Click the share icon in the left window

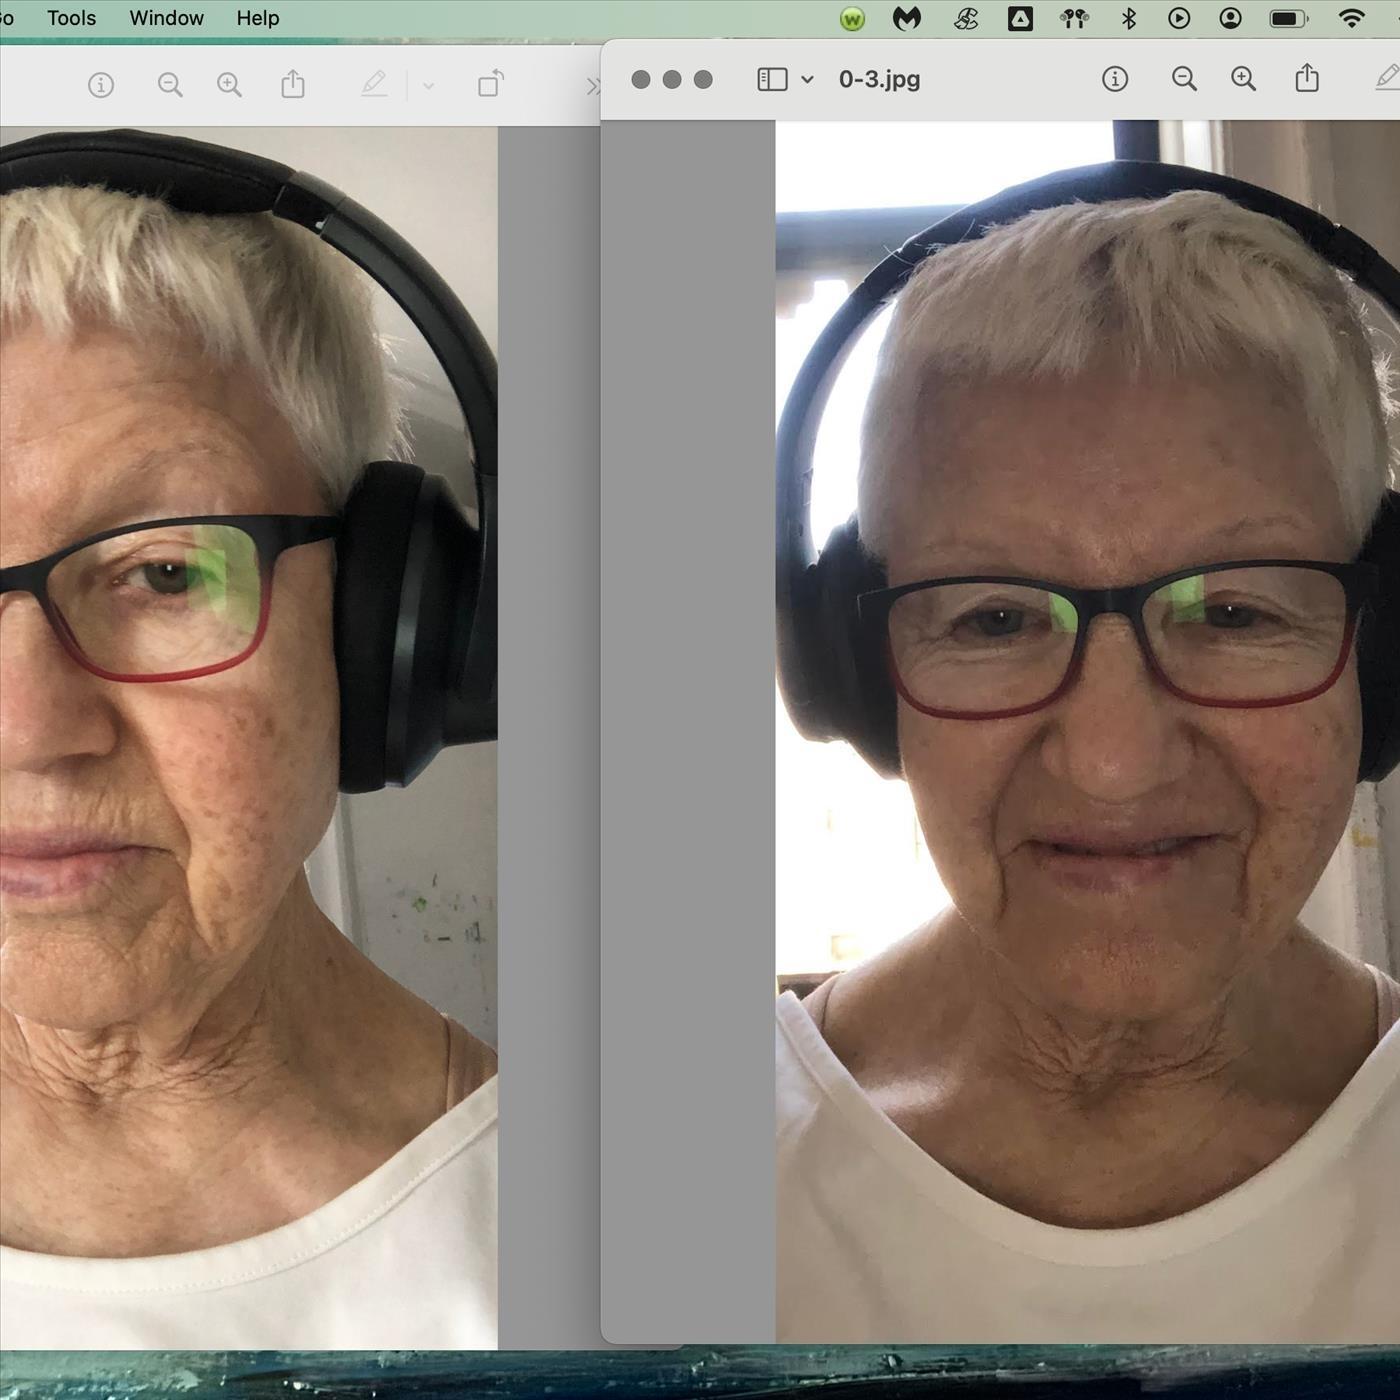pyautogui.click(x=293, y=84)
